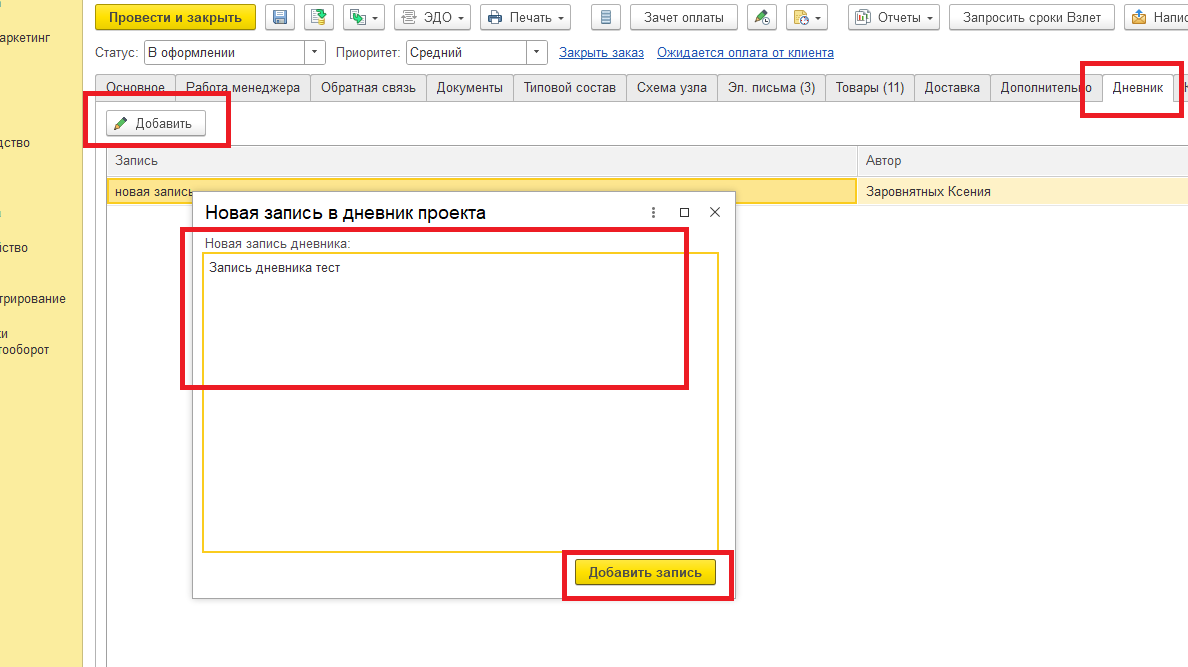Open the Дополнительно tab
The width and height of the screenshot is (1188, 667).
(1046, 88)
